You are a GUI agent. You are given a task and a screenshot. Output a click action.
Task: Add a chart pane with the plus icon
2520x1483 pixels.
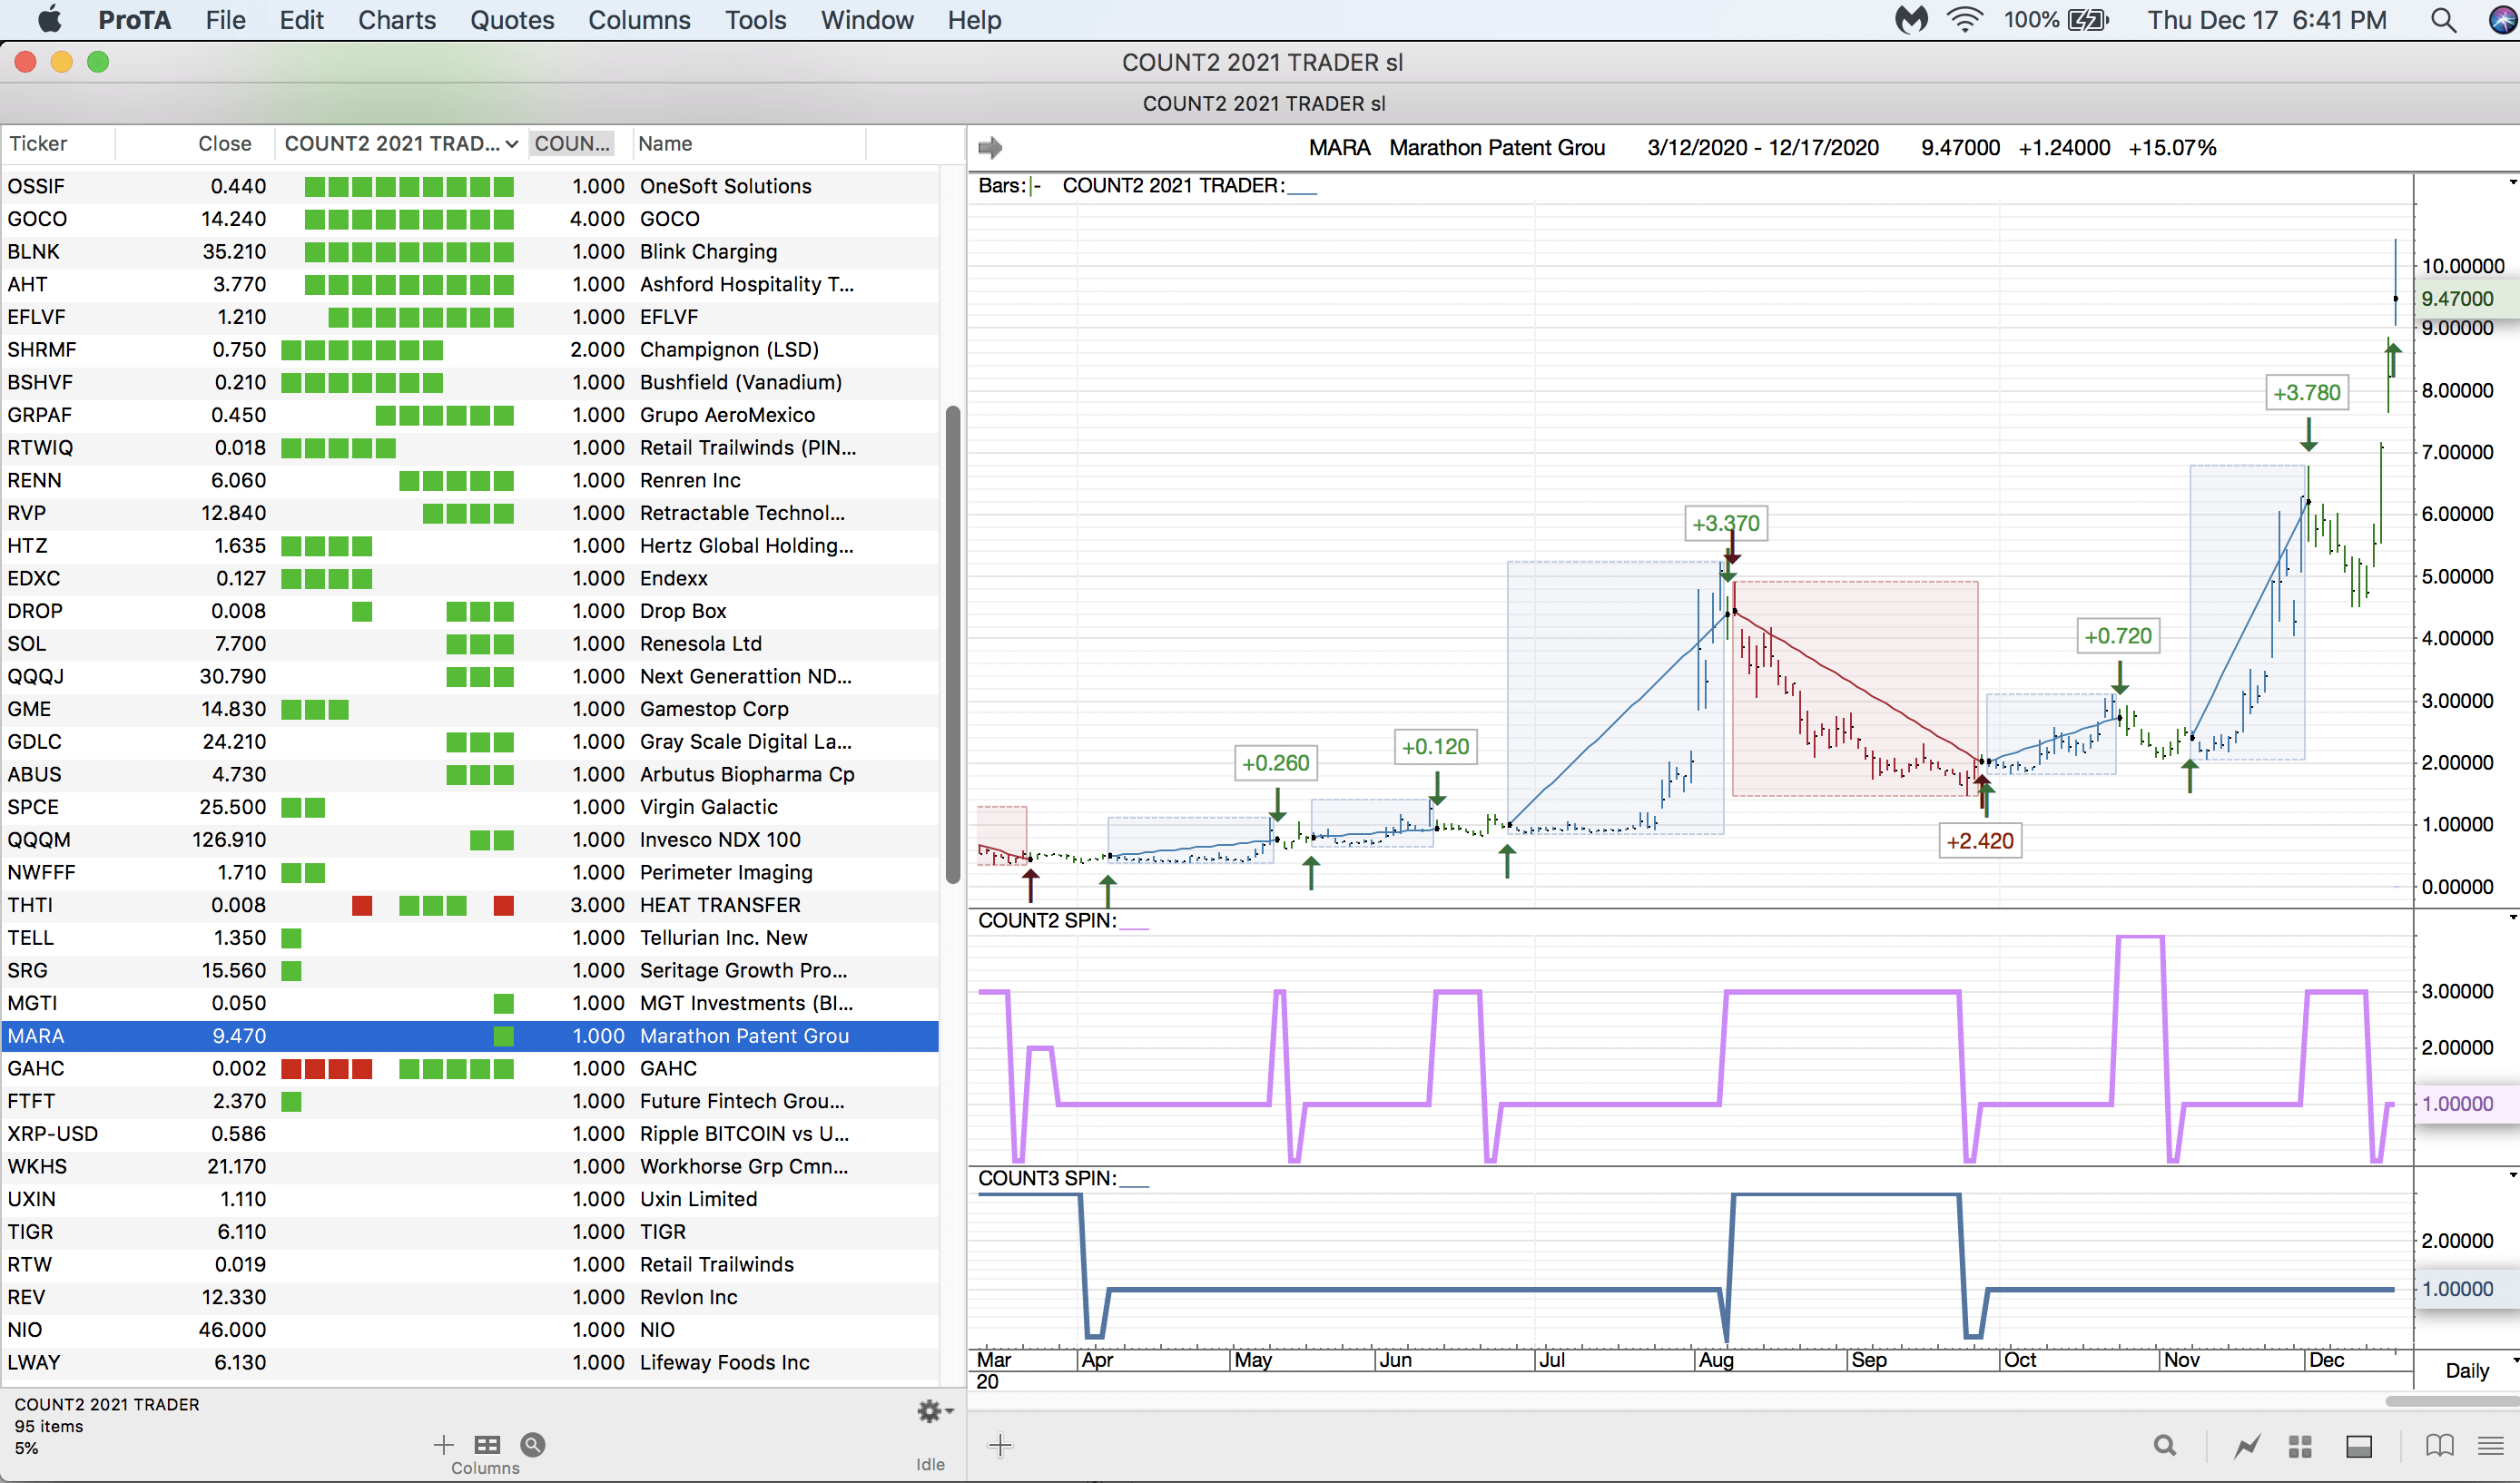click(1000, 1445)
